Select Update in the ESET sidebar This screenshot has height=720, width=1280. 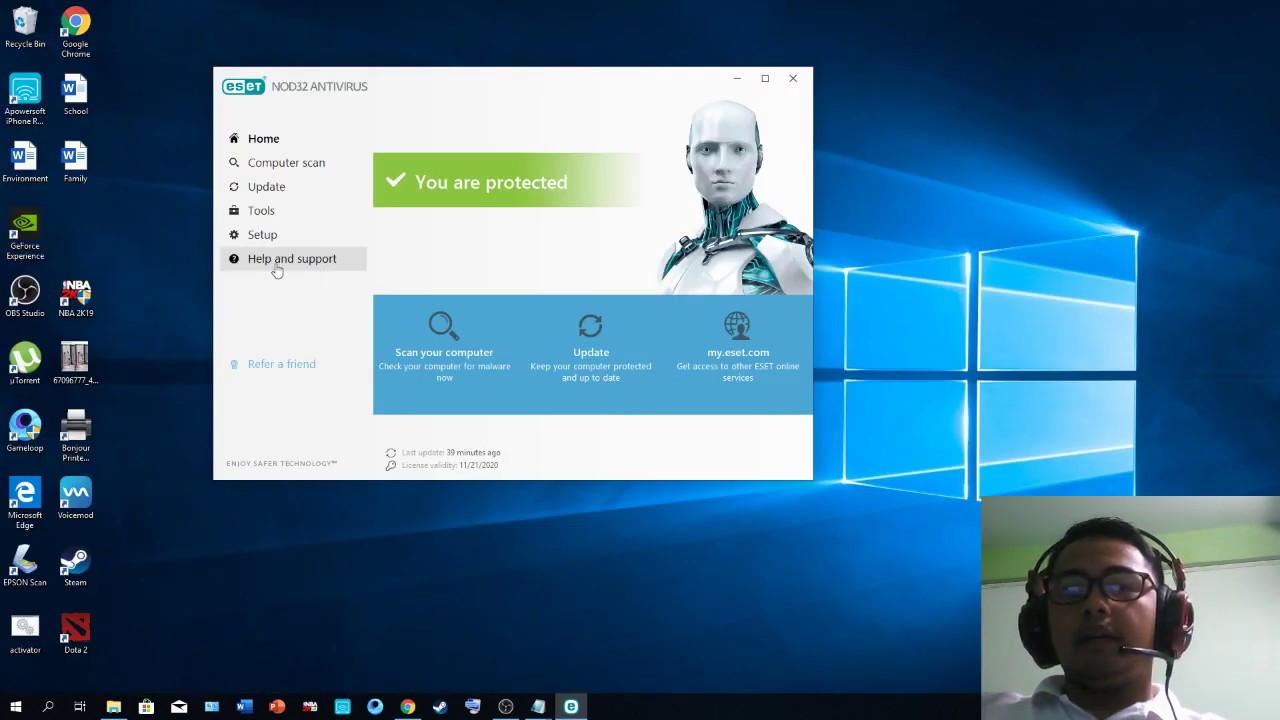point(266,187)
